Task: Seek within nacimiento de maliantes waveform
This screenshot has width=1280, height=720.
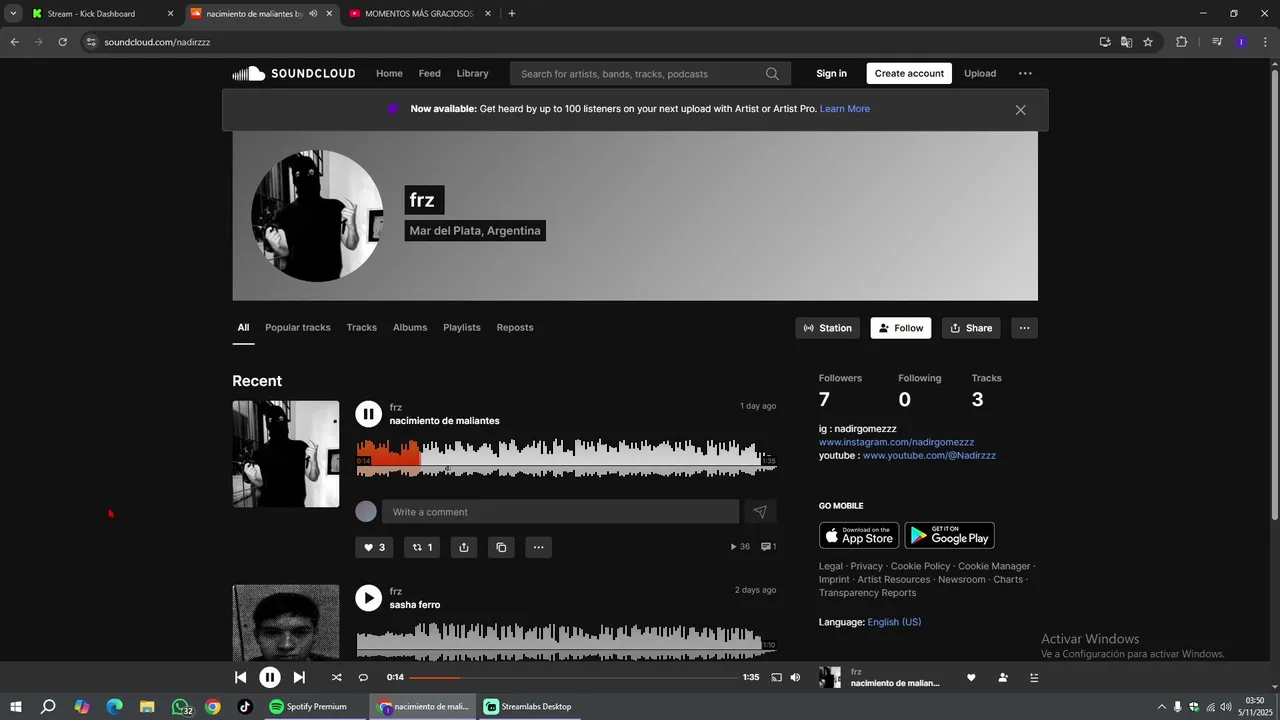Action: tap(566, 458)
